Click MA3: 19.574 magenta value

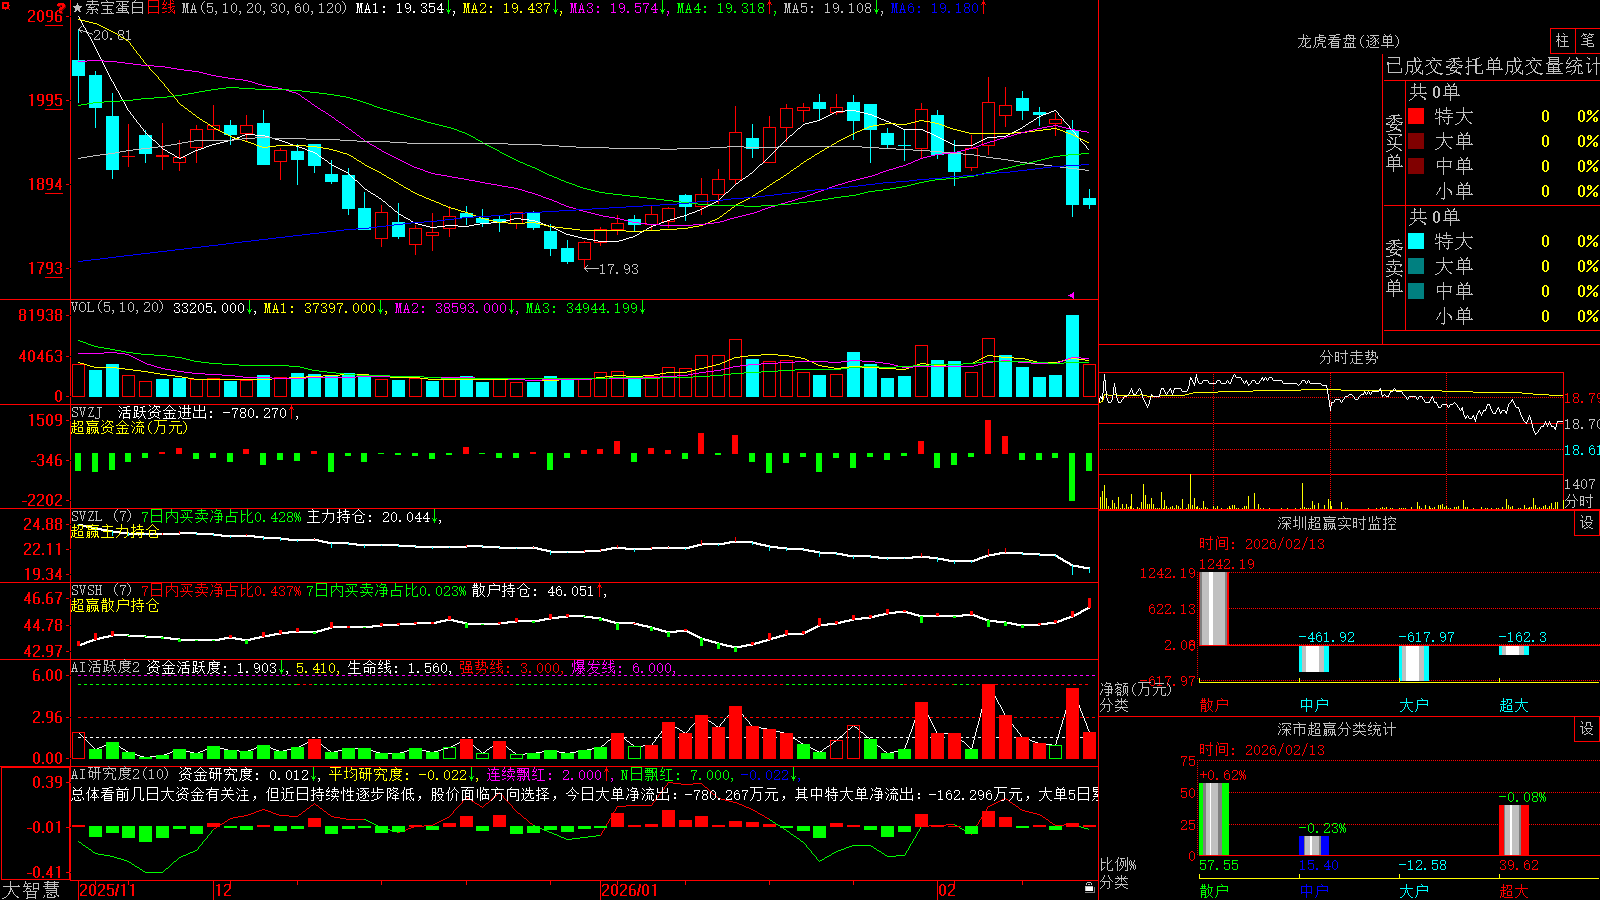pyautogui.click(x=619, y=8)
